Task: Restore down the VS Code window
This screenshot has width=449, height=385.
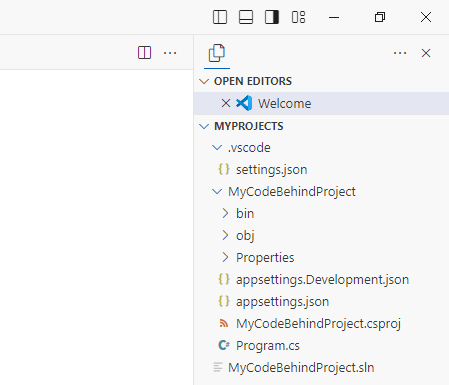Action: [x=380, y=17]
